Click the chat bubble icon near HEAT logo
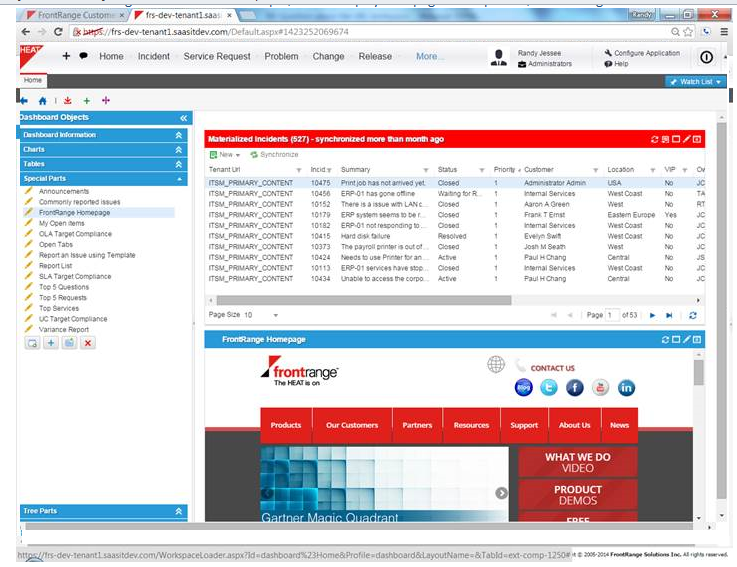 pyautogui.click(x=83, y=57)
